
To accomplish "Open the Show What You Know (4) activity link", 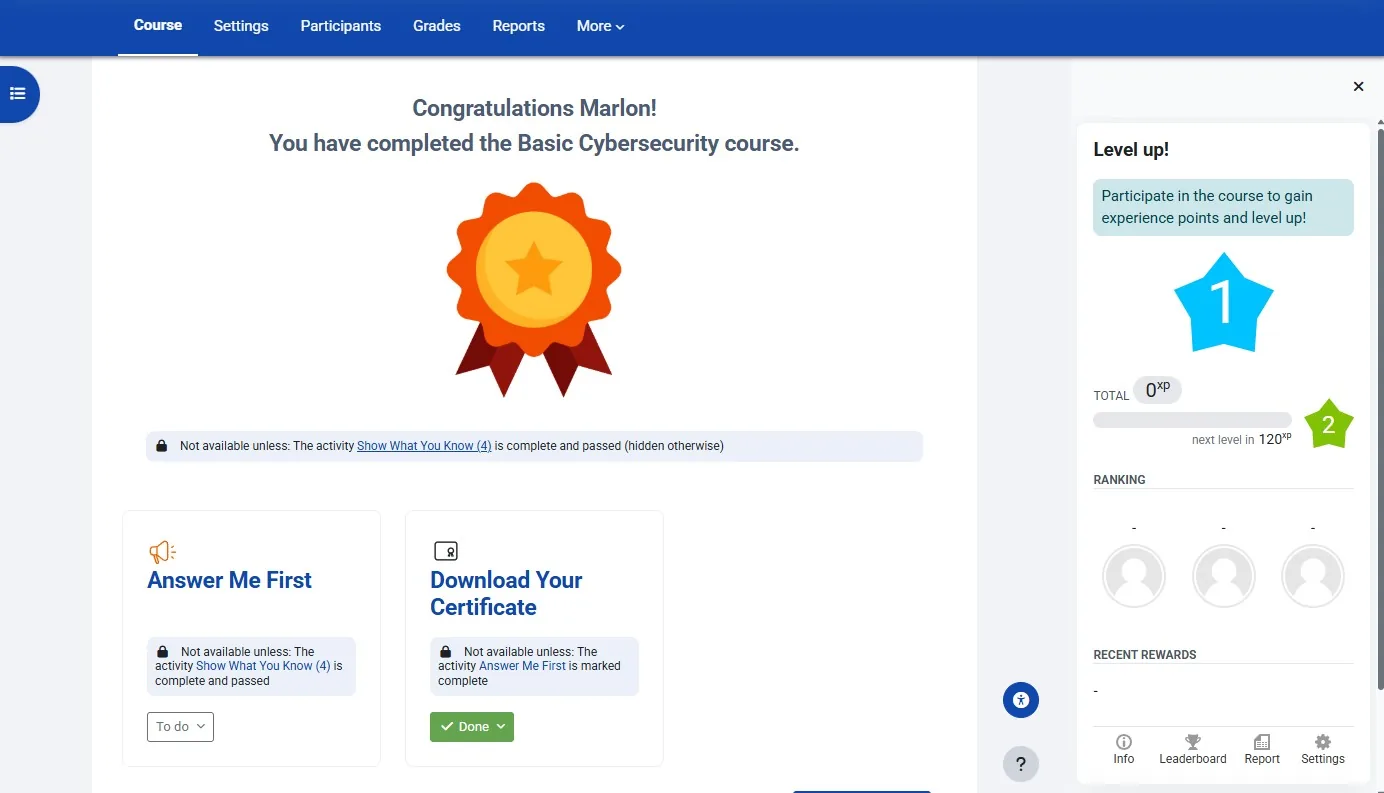I will click(x=423, y=446).
